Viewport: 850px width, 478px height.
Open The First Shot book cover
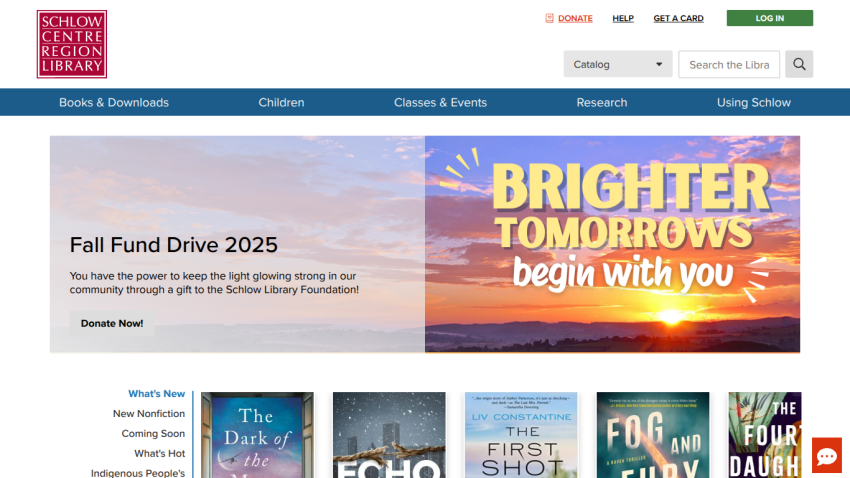click(x=521, y=435)
